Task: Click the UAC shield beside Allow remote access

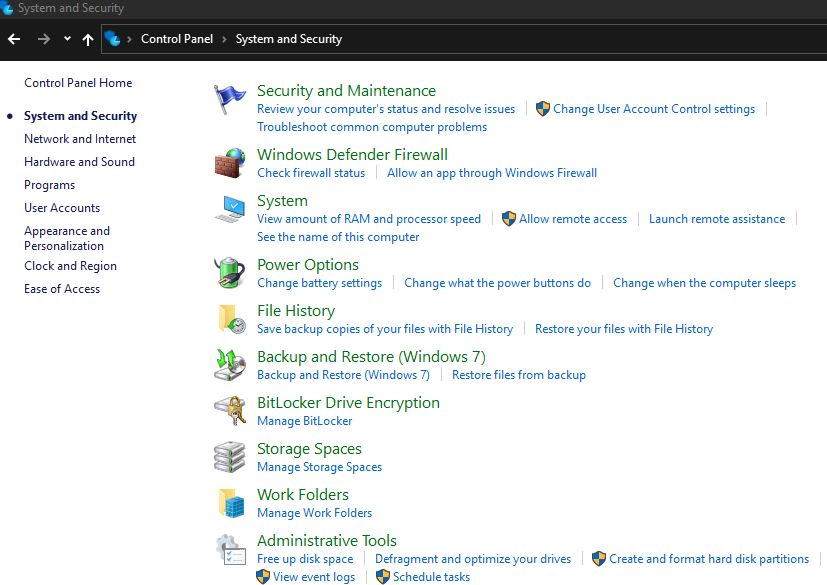Action: click(x=510, y=219)
